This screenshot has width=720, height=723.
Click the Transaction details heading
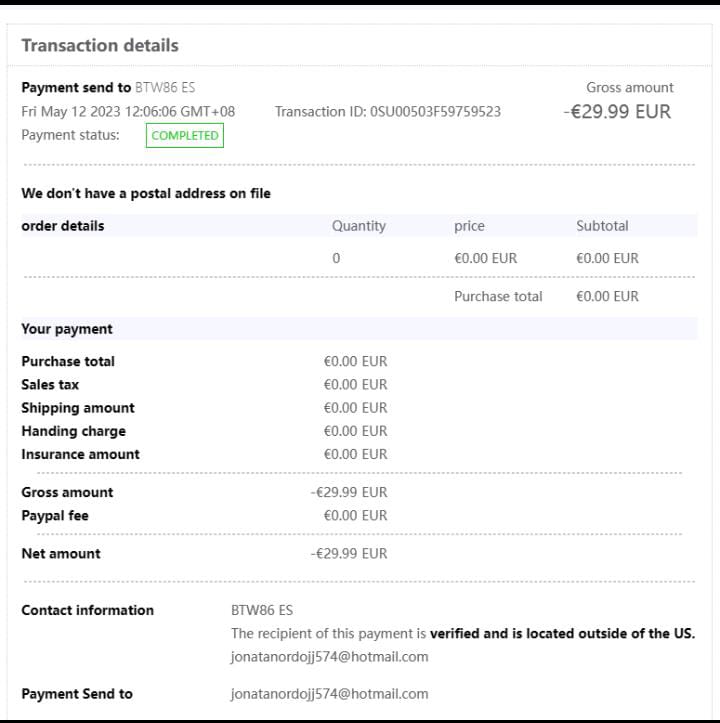pos(100,46)
